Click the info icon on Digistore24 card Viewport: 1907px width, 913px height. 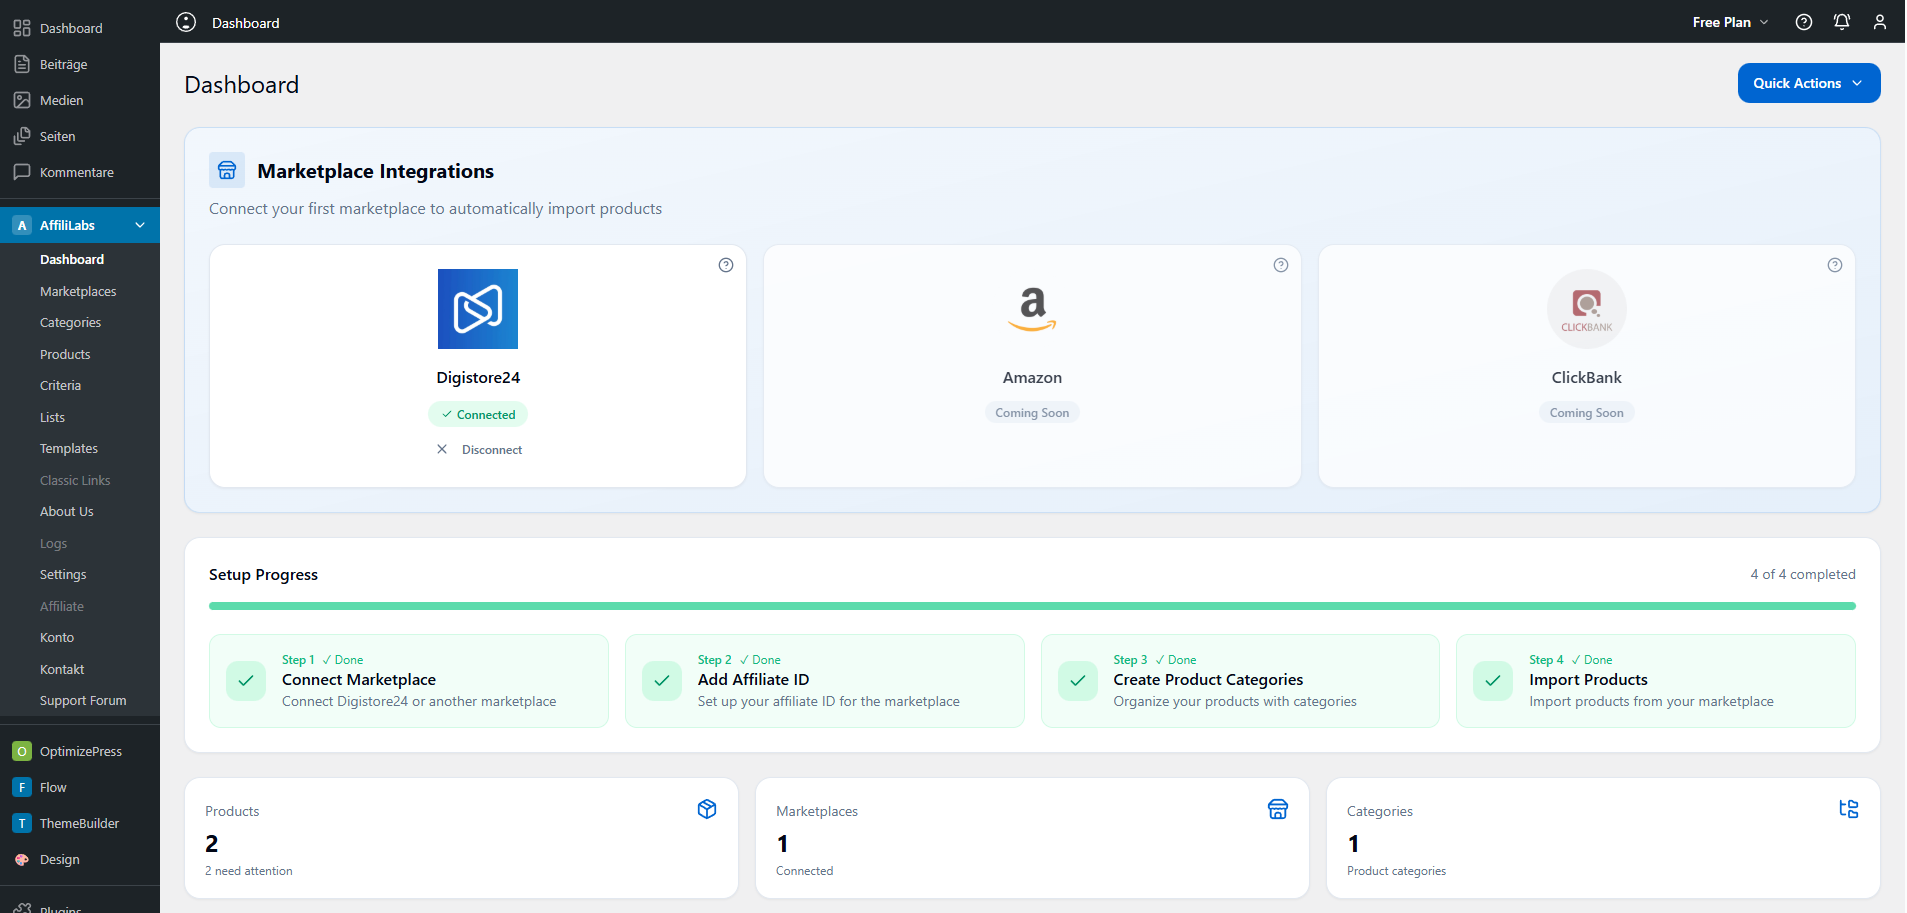coord(726,265)
